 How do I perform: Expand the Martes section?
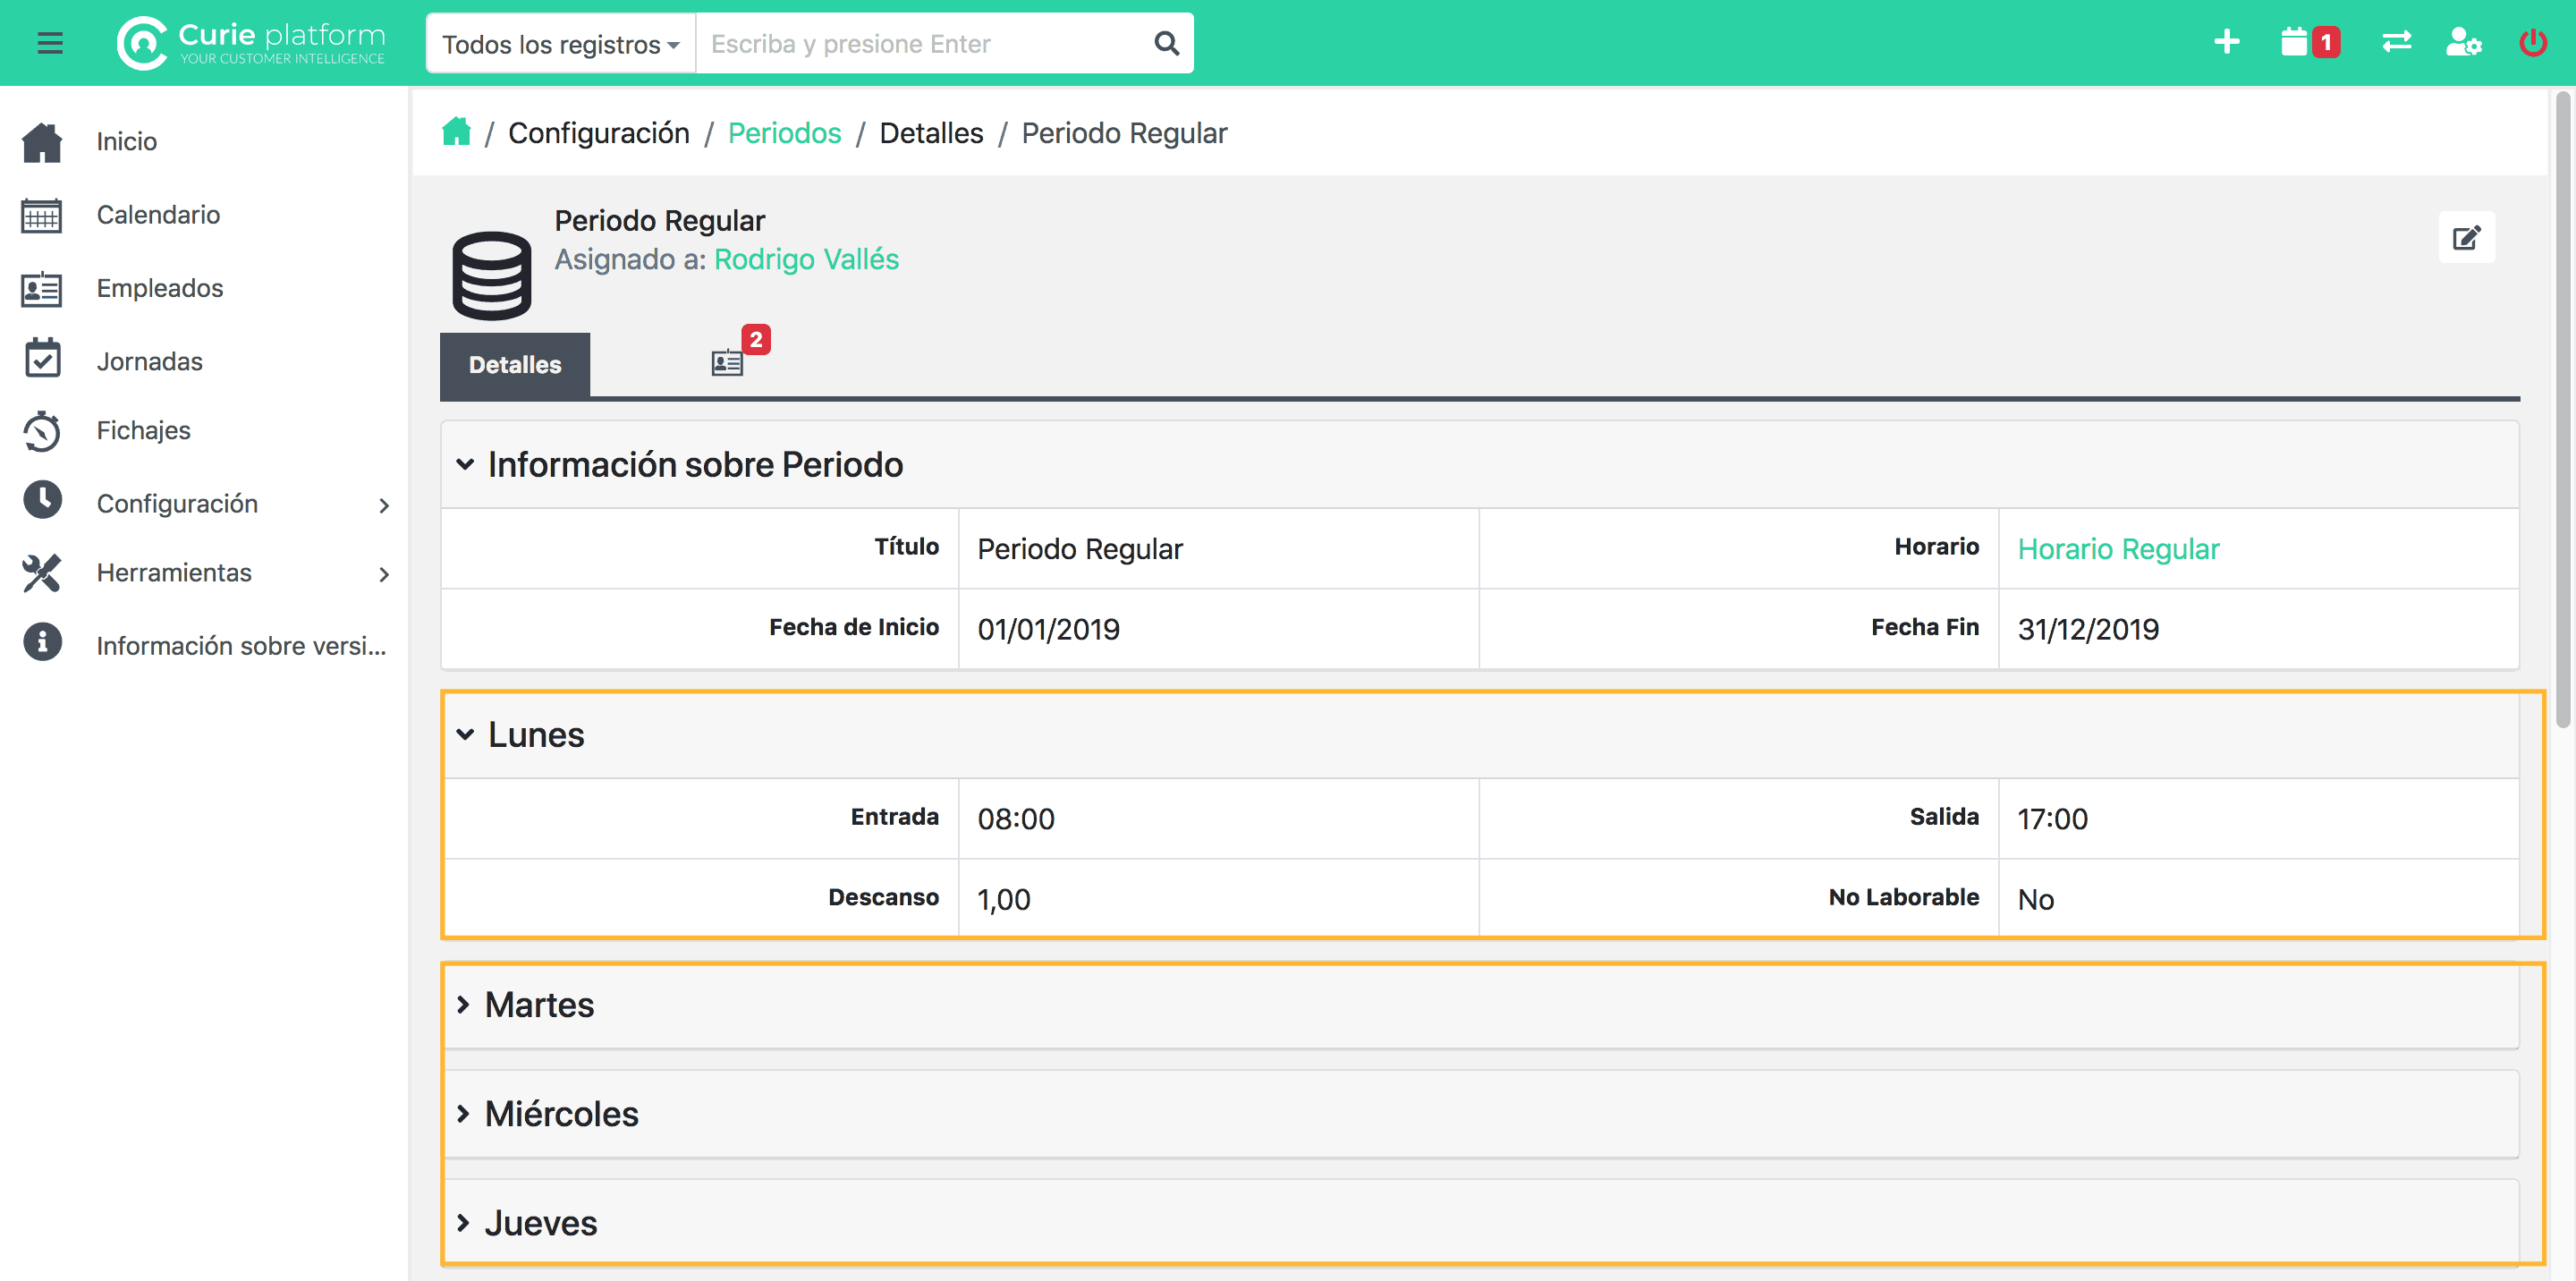pos(540,1004)
